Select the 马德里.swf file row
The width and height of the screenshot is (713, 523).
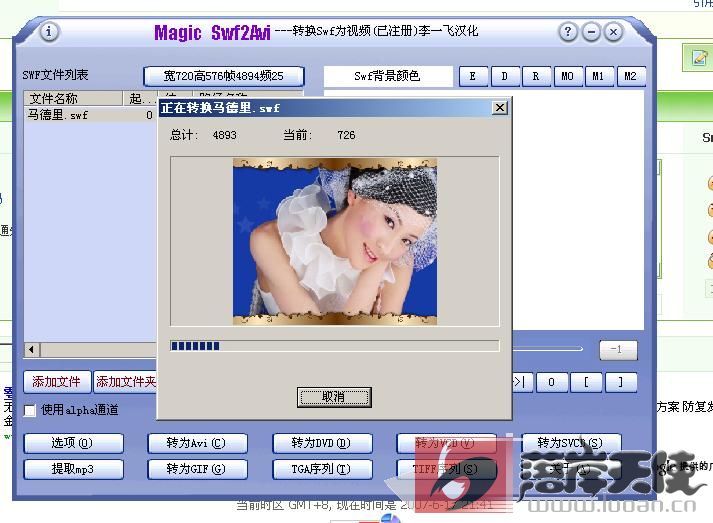(90, 115)
